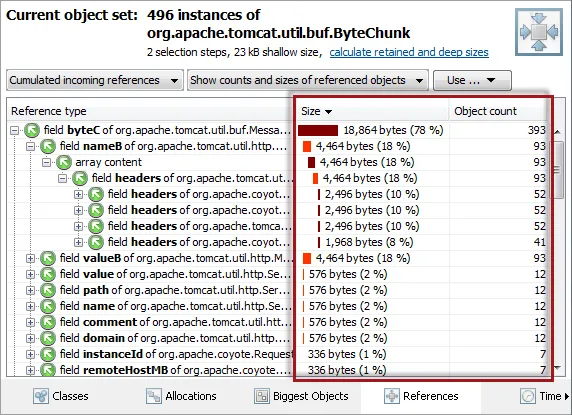Click calculate retained and deep sizes link
Viewport: 572px width, 415px height.
[x=409, y=52]
